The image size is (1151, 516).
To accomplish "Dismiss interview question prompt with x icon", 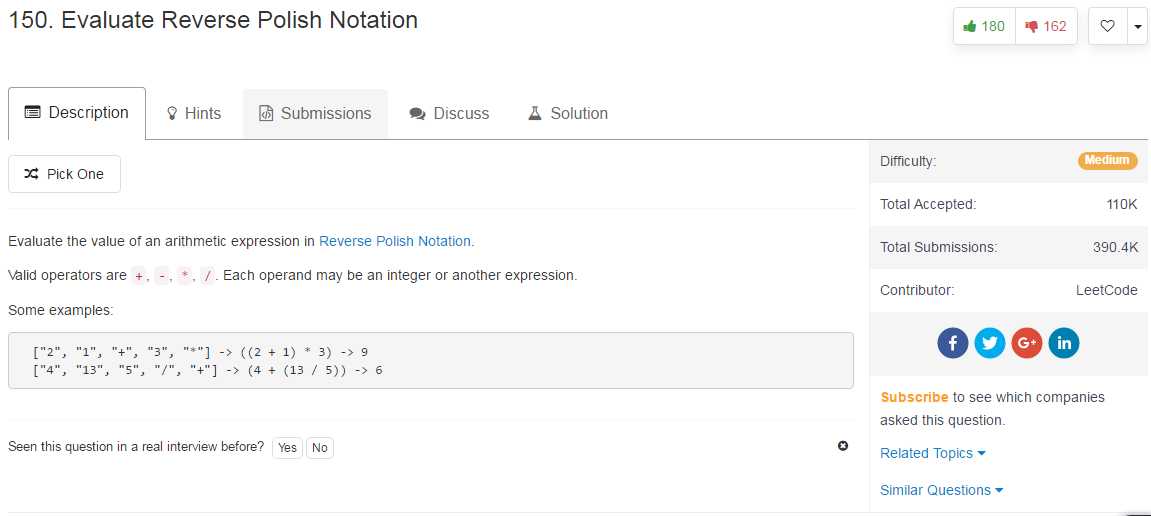I will coord(843,446).
